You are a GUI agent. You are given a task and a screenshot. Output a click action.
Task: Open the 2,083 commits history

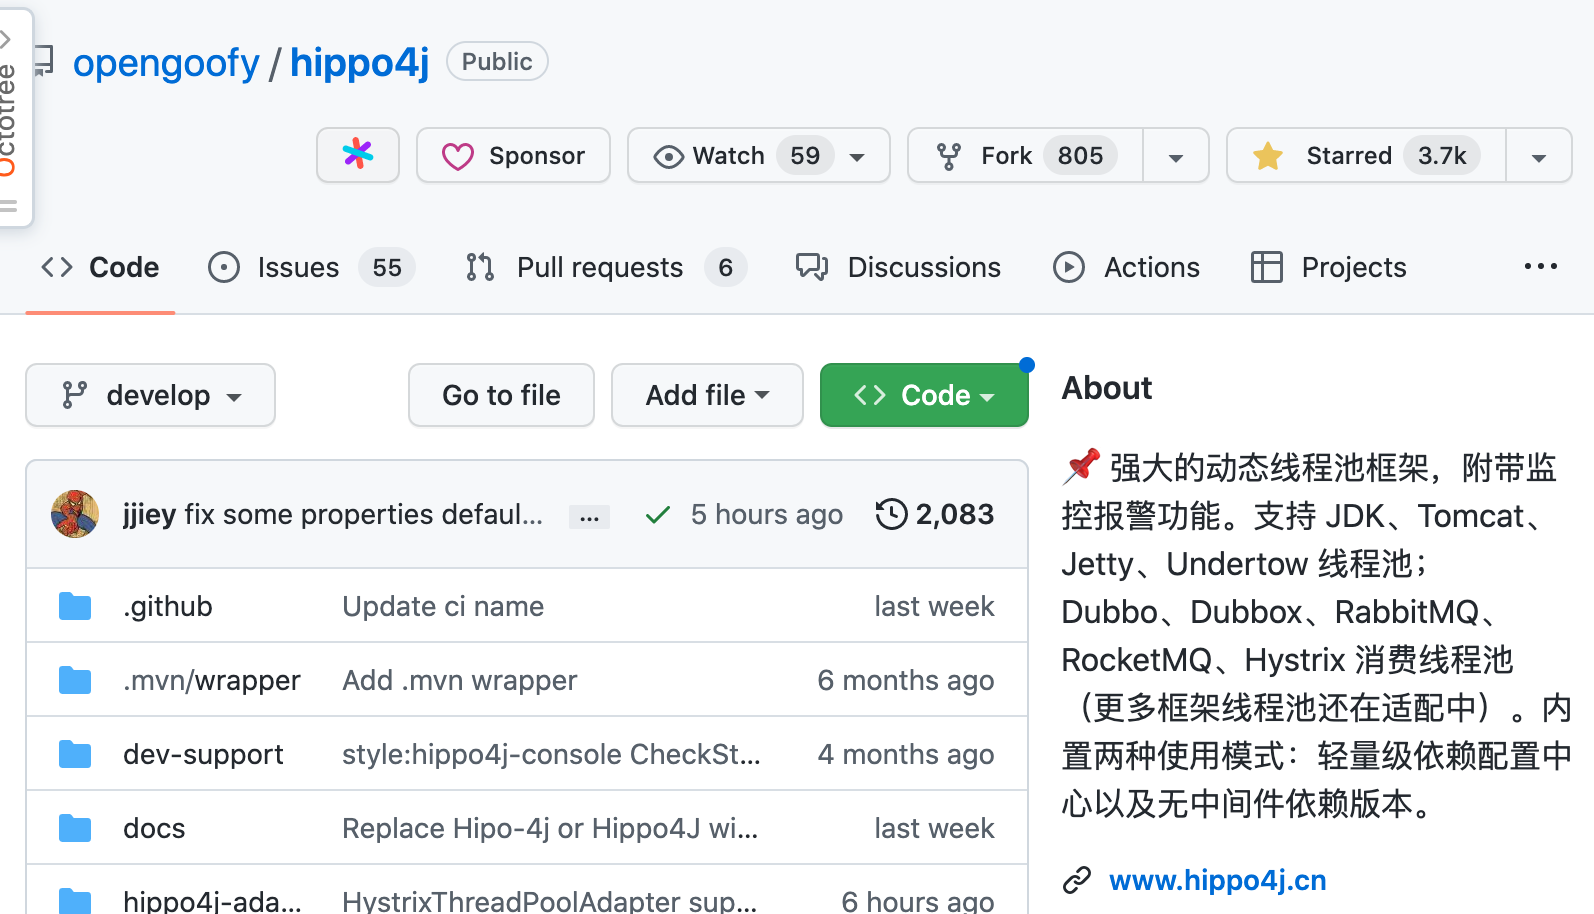coord(935,514)
